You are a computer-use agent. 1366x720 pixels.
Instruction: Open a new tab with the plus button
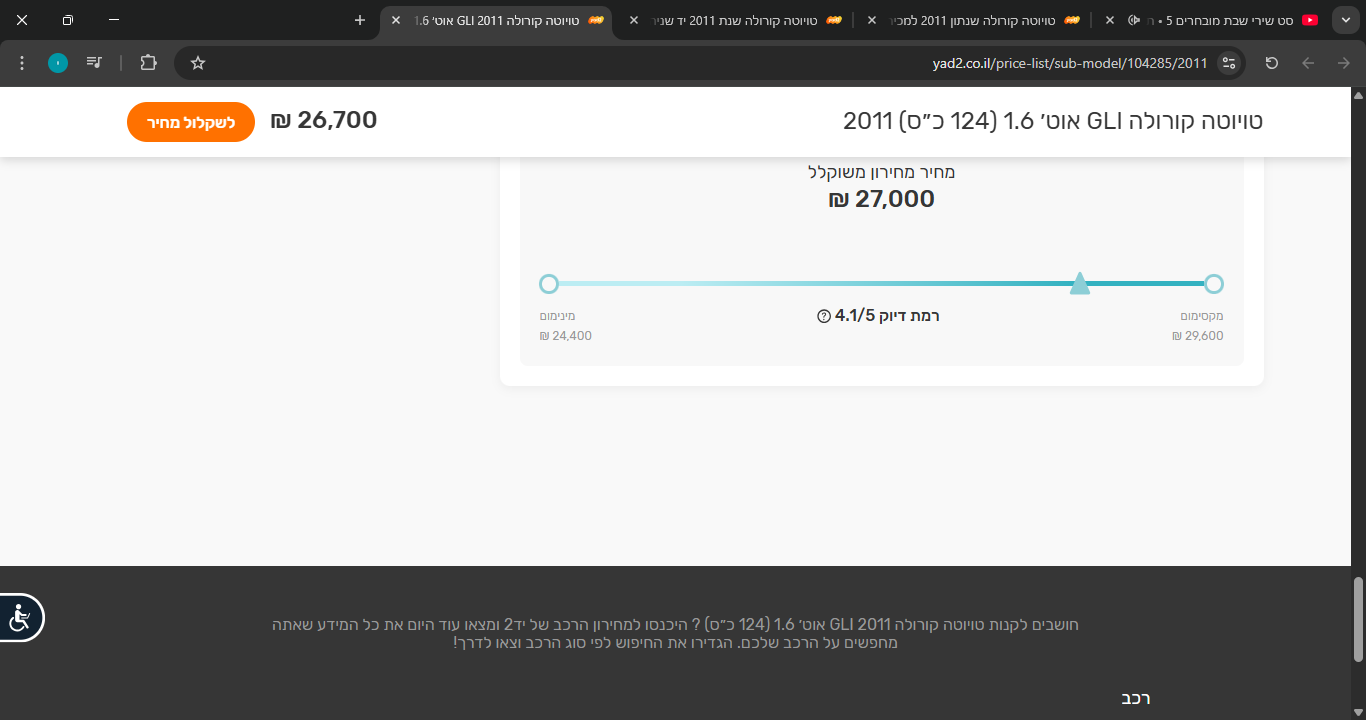[360, 20]
